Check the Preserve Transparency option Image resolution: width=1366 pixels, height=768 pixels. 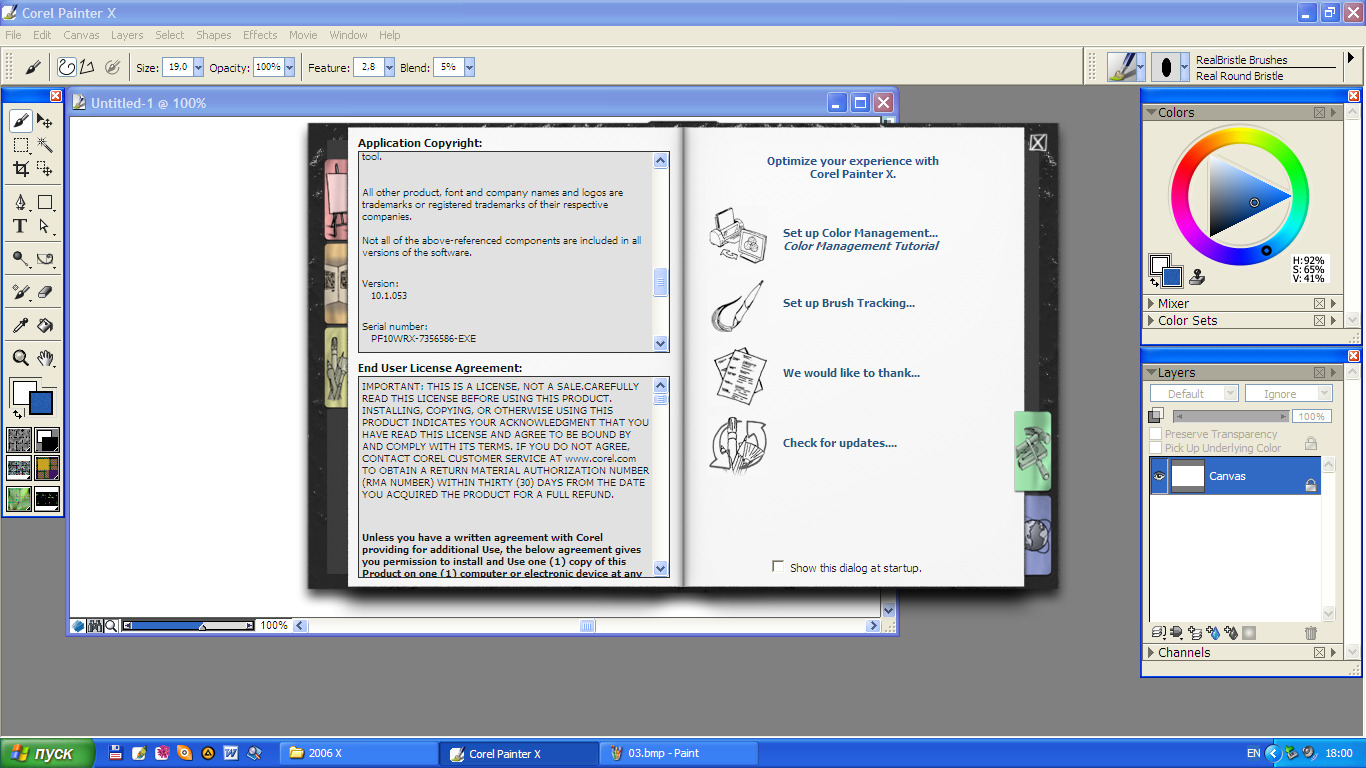click(1156, 434)
